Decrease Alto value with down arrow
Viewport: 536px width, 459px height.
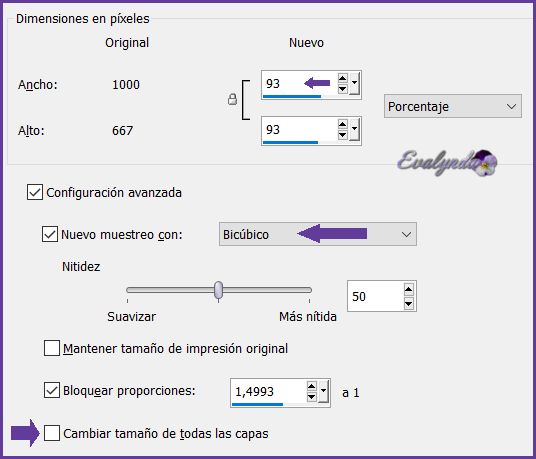coord(343,135)
